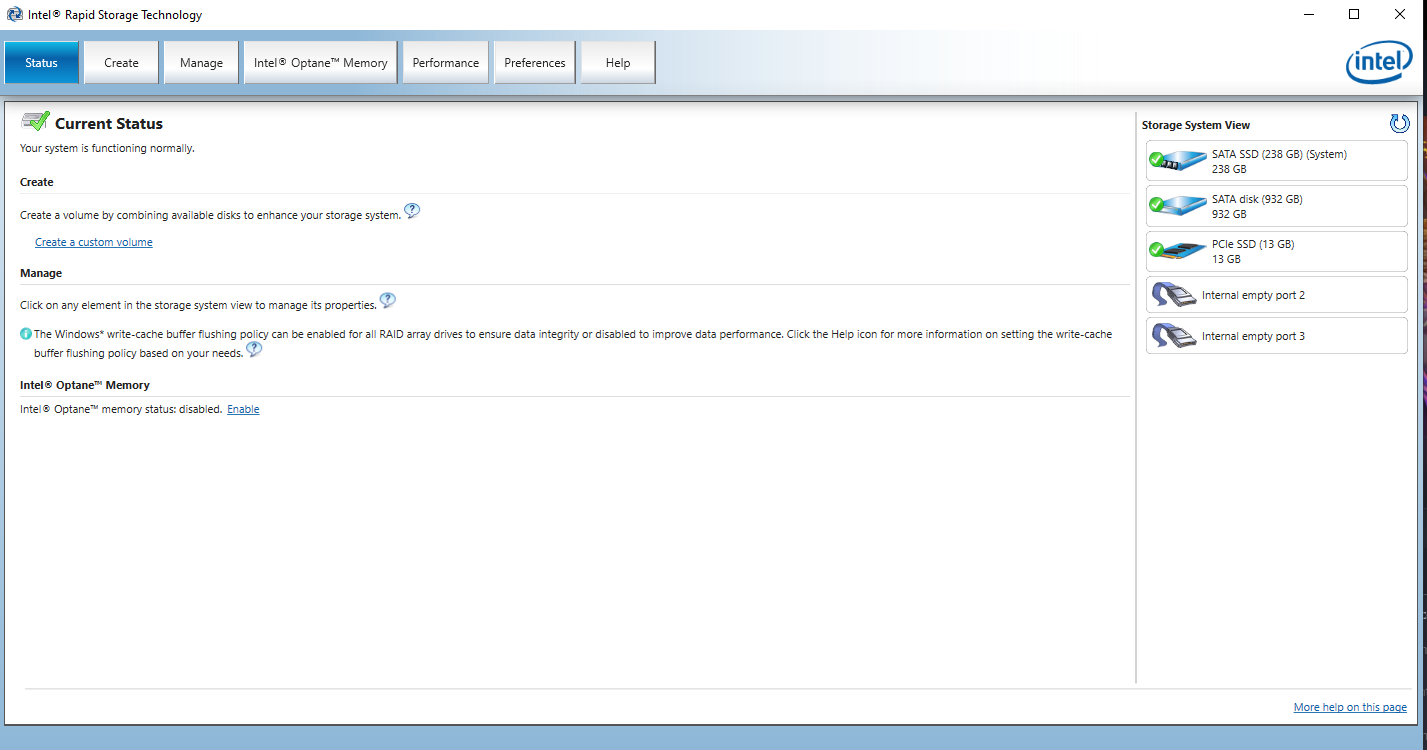The width and height of the screenshot is (1427, 750).
Task: Refresh the Storage System View
Action: click(1399, 123)
